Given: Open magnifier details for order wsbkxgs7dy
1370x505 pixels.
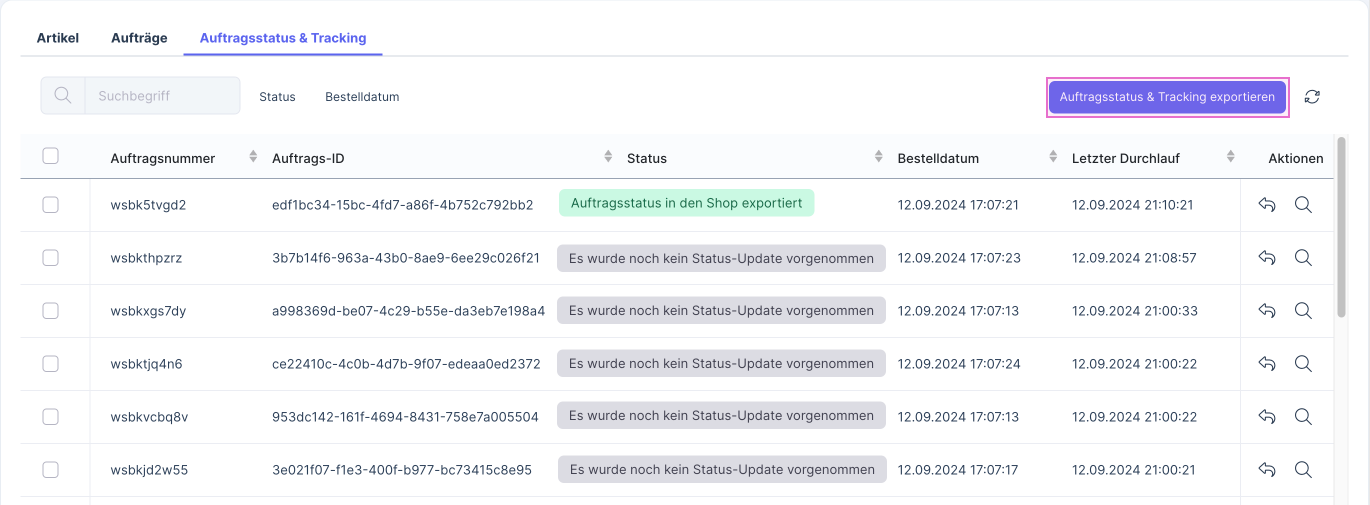Looking at the screenshot, I should click(1303, 311).
